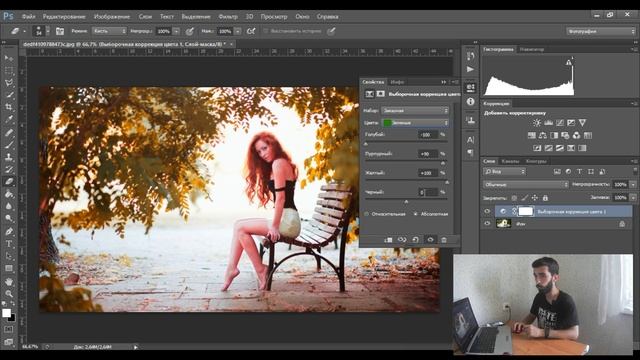Image resolution: width=640 pixels, height=360 pixels.
Task: Click the histogram cache warning icon
Action: coord(569,62)
